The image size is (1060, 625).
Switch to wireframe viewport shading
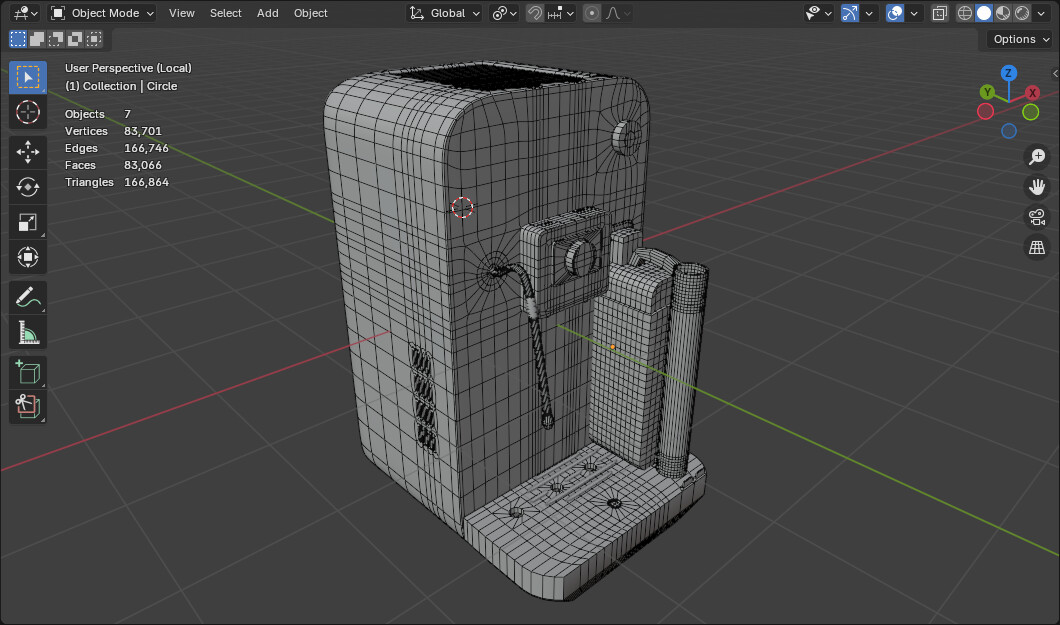point(965,13)
